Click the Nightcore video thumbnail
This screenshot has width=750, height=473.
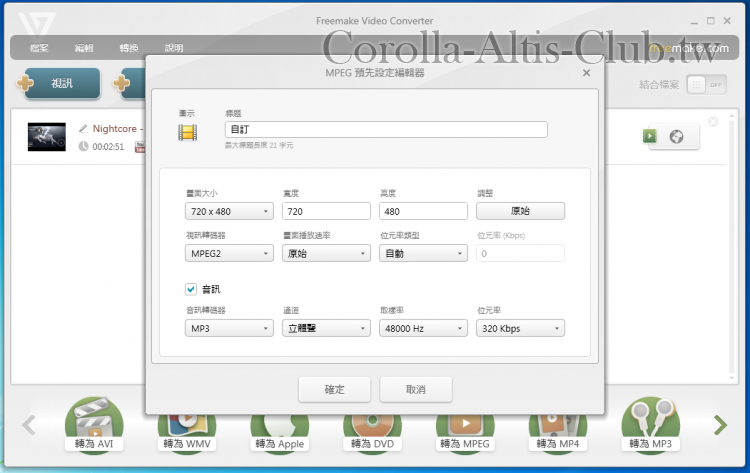coord(47,137)
